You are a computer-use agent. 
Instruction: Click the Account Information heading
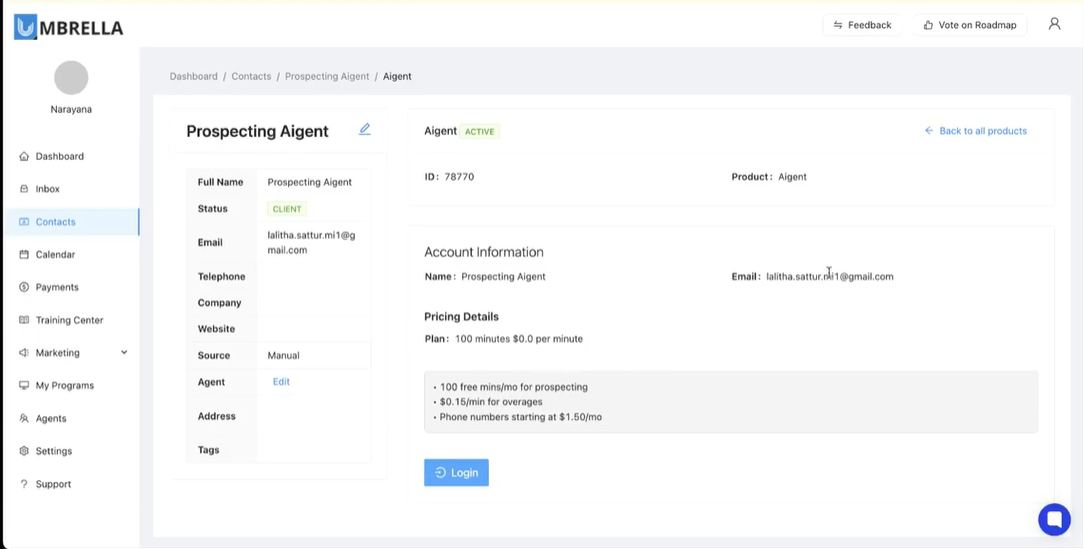click(x=484, y=252)
